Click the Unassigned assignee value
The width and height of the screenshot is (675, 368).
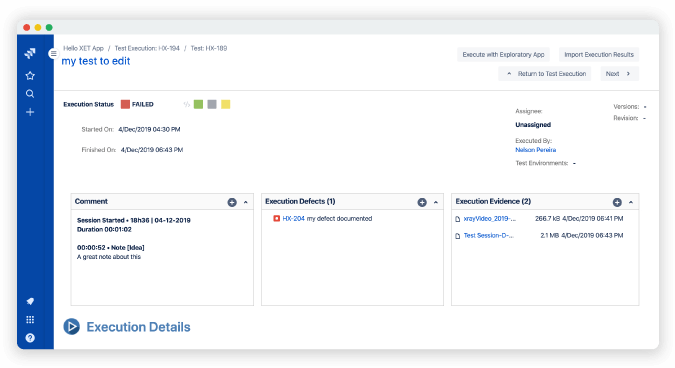(533, 125)
